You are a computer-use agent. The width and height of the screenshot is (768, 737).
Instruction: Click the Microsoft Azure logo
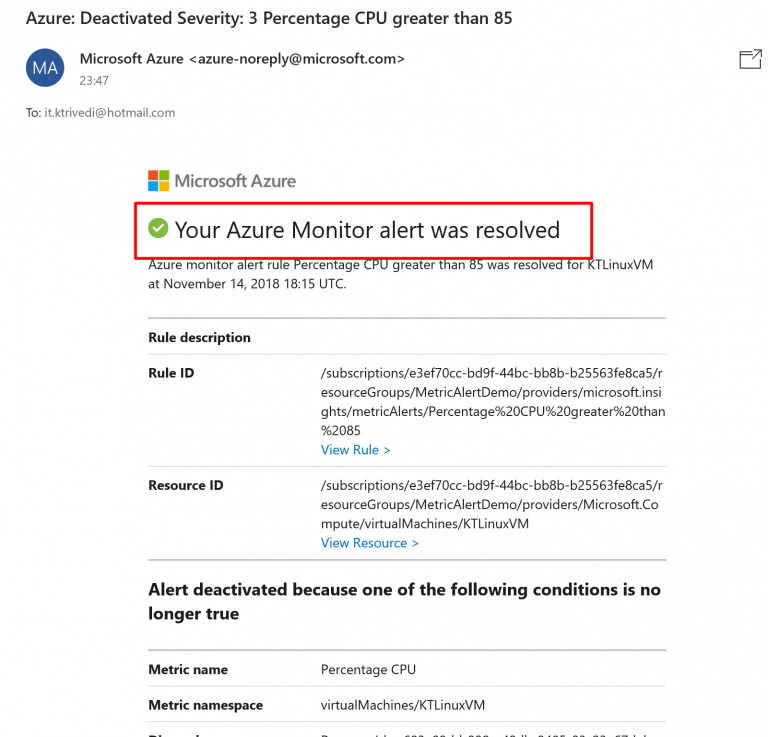tap(222, 181)
